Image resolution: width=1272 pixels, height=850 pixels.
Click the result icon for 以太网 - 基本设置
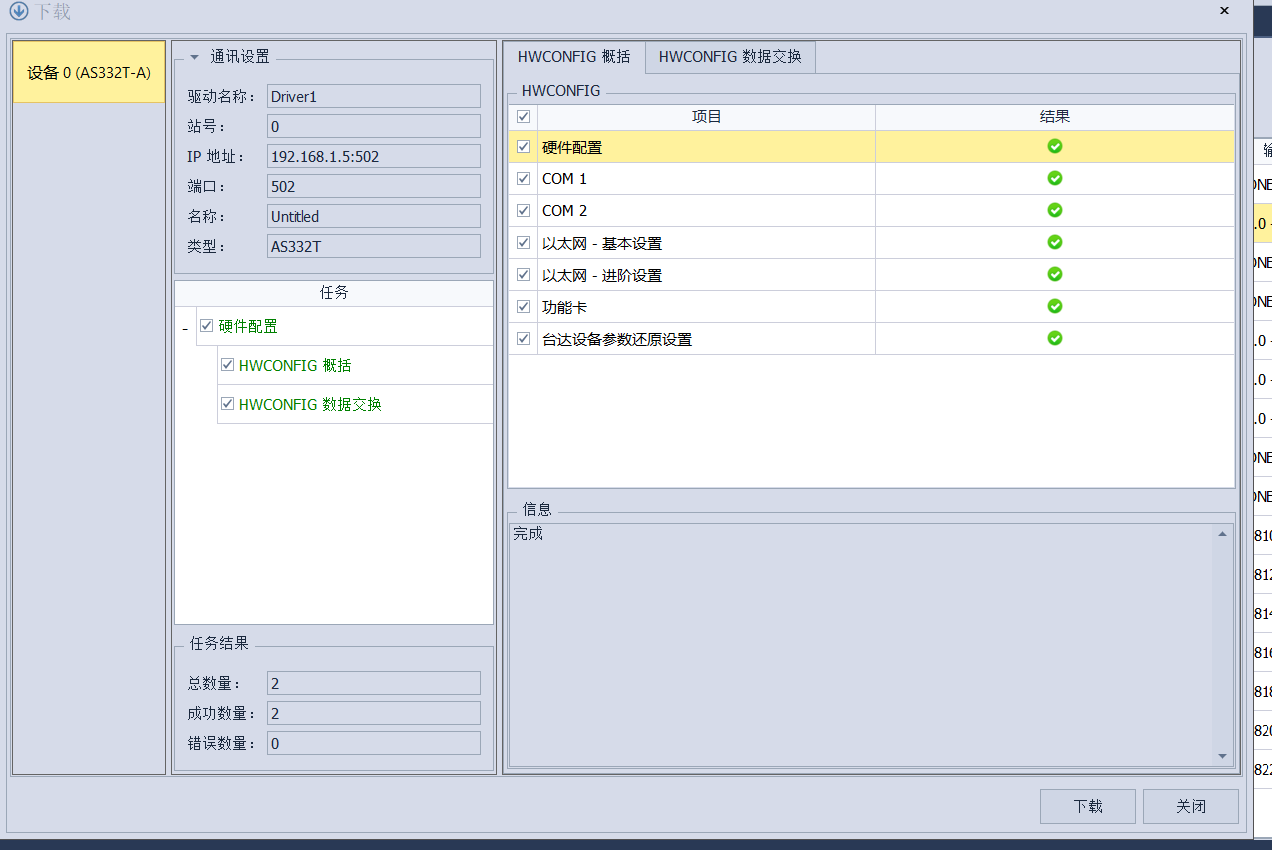(1054, 242)
